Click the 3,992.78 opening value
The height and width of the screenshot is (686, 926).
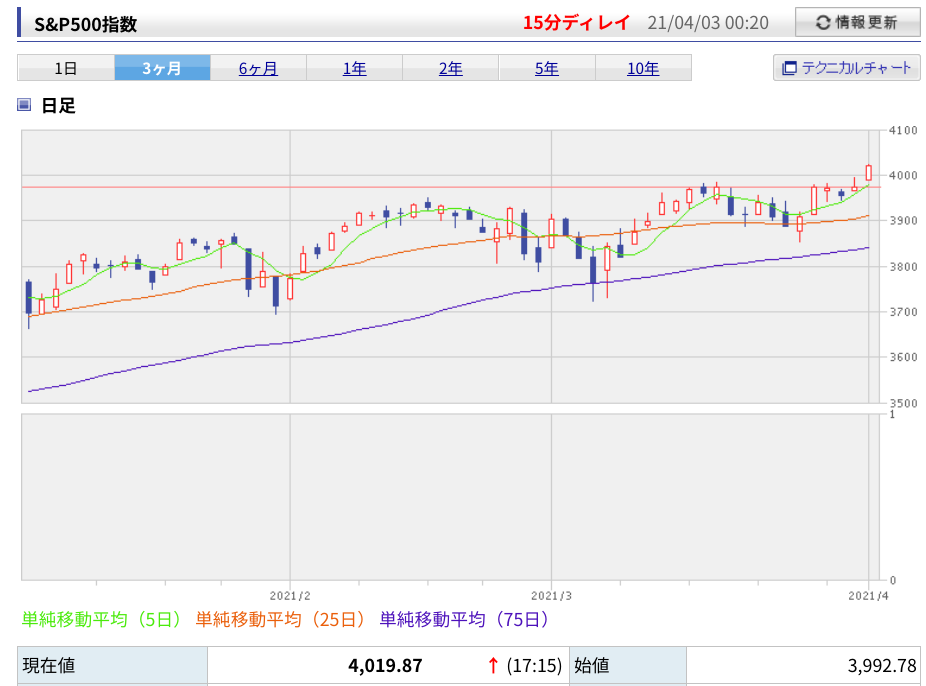(882, 666)
